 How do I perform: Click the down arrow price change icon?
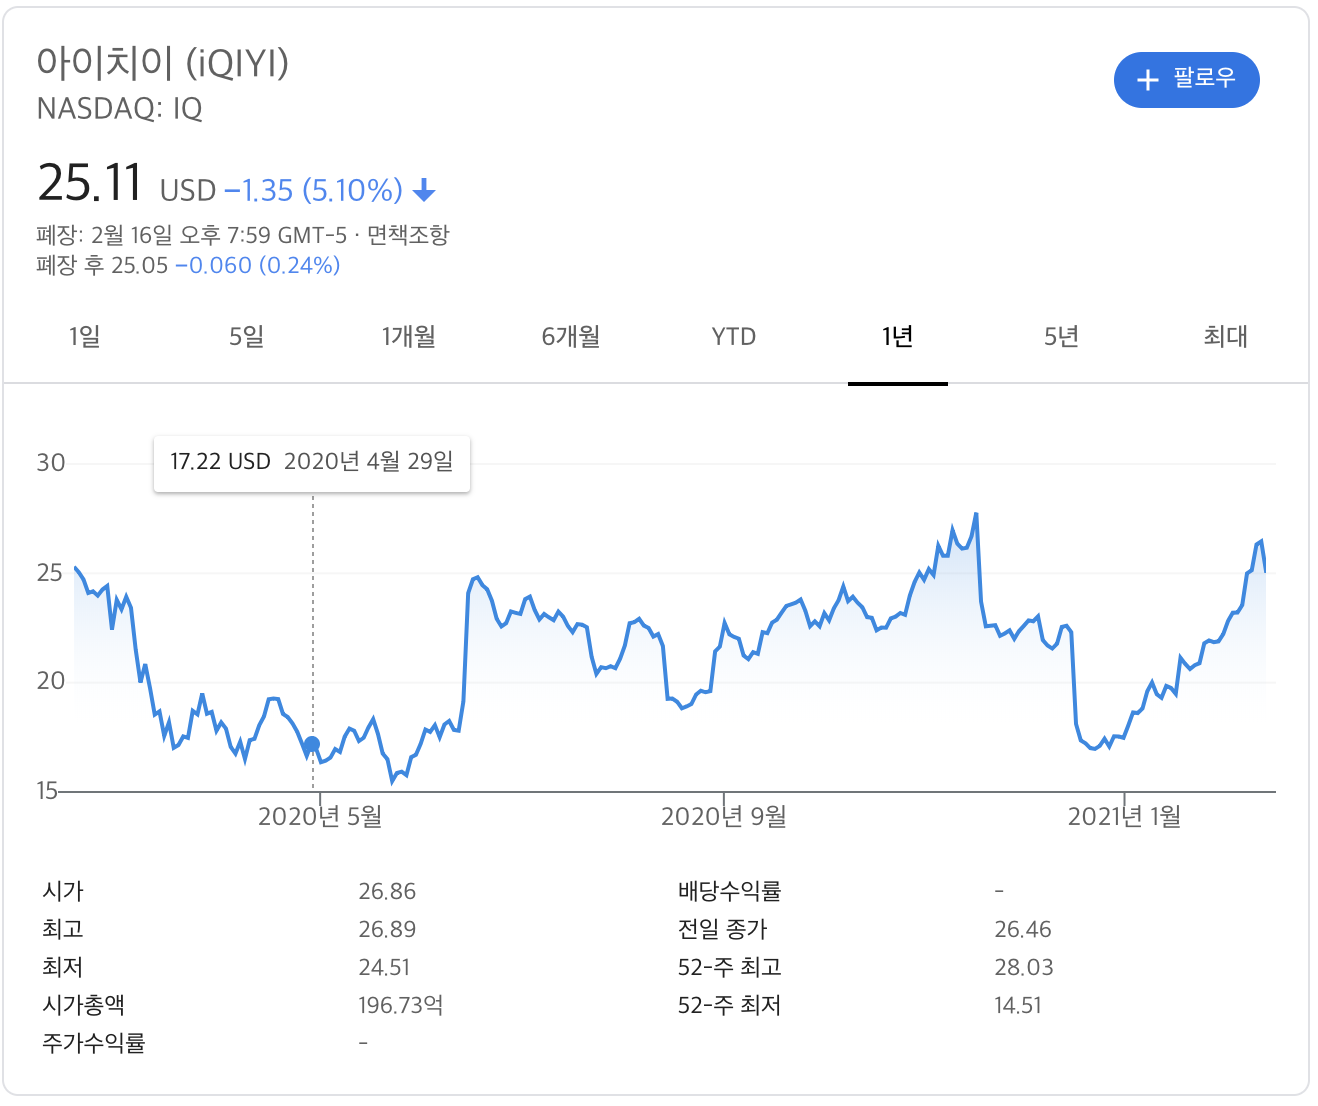click(424, 190)
